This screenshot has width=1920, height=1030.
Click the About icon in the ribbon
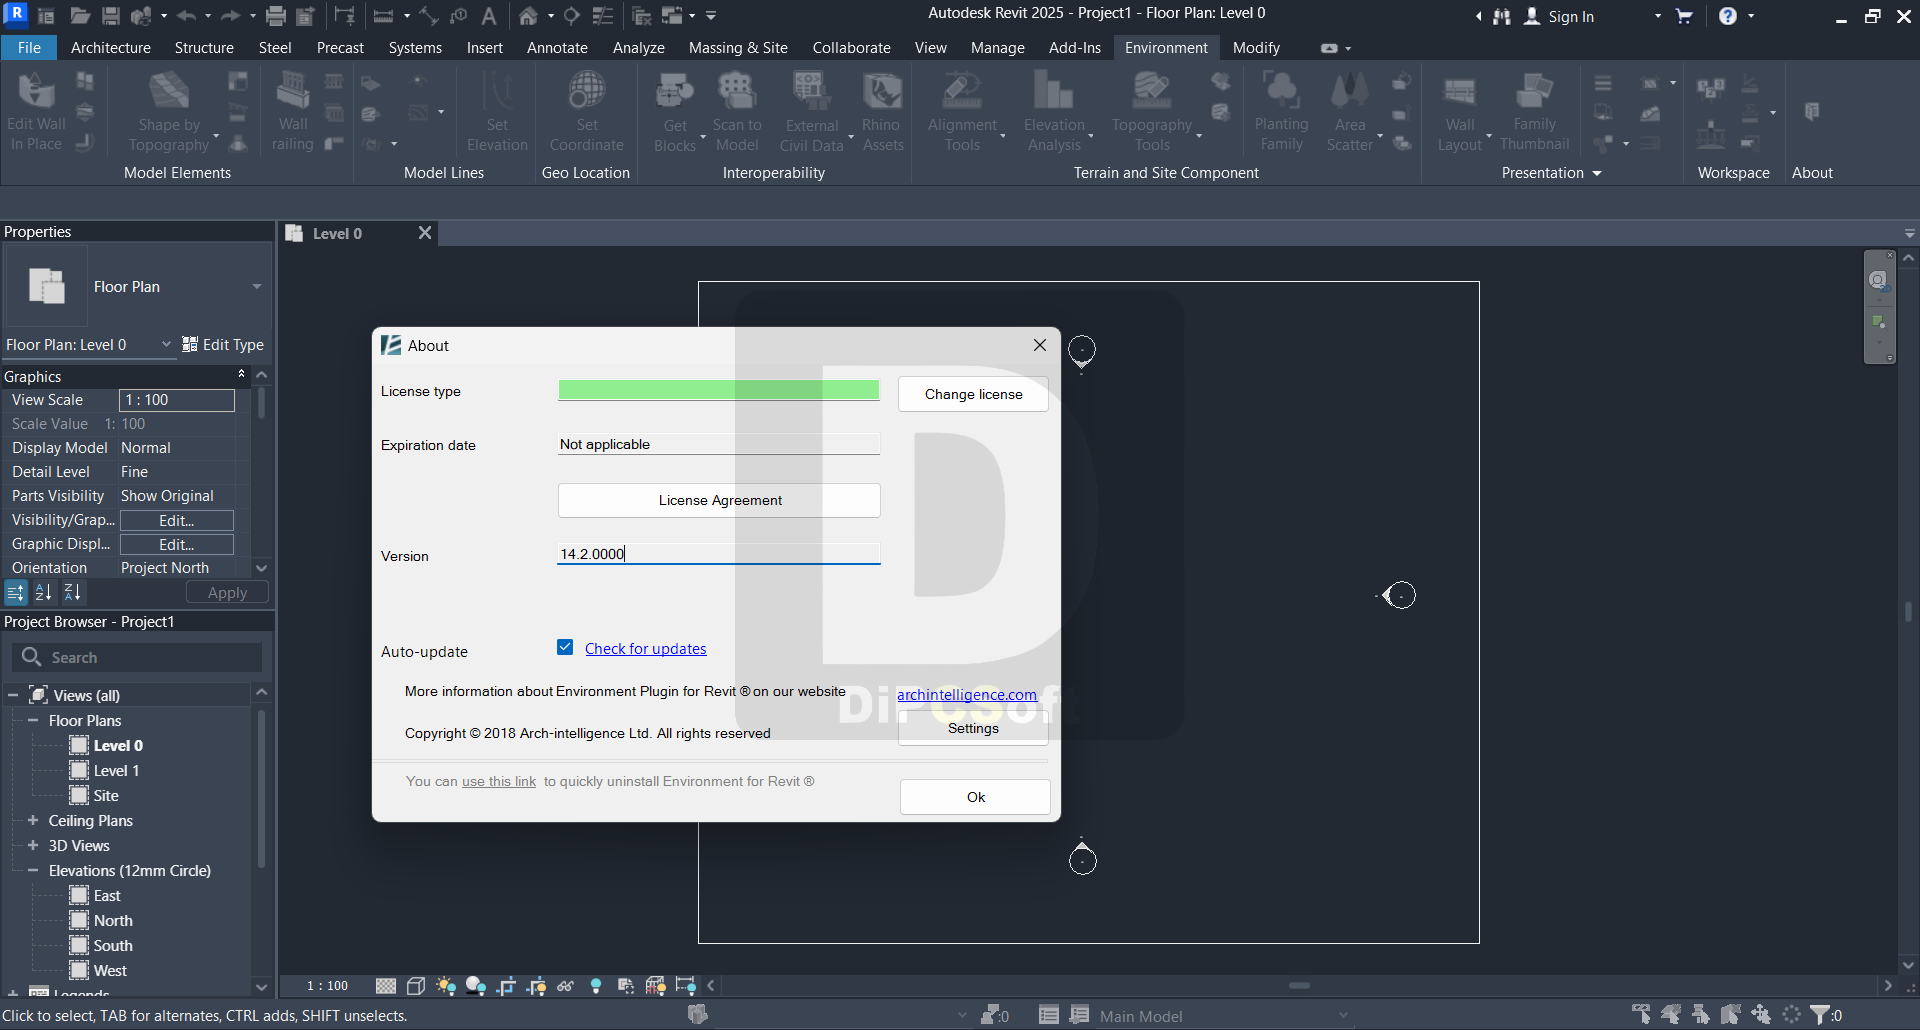(1812, 111)
